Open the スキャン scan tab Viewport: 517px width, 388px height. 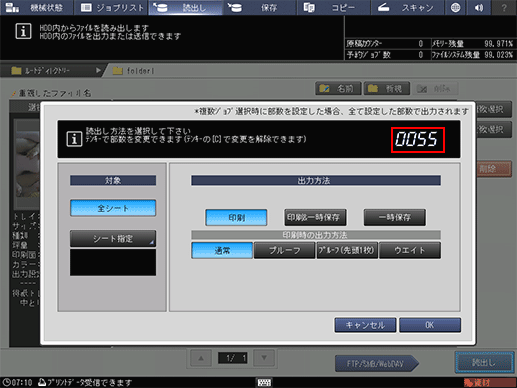[408, 7]
